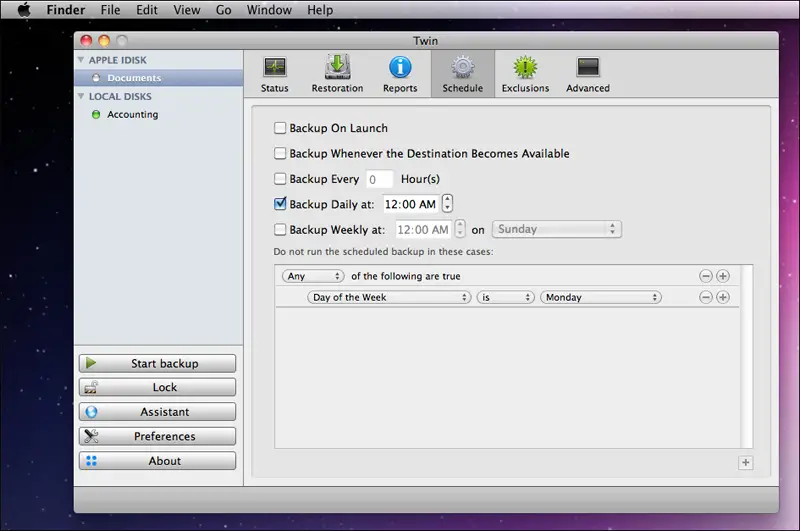This screenshot has height=531, width=800.
Task: Click the green status dot beside Accounting
Action: 96,114
